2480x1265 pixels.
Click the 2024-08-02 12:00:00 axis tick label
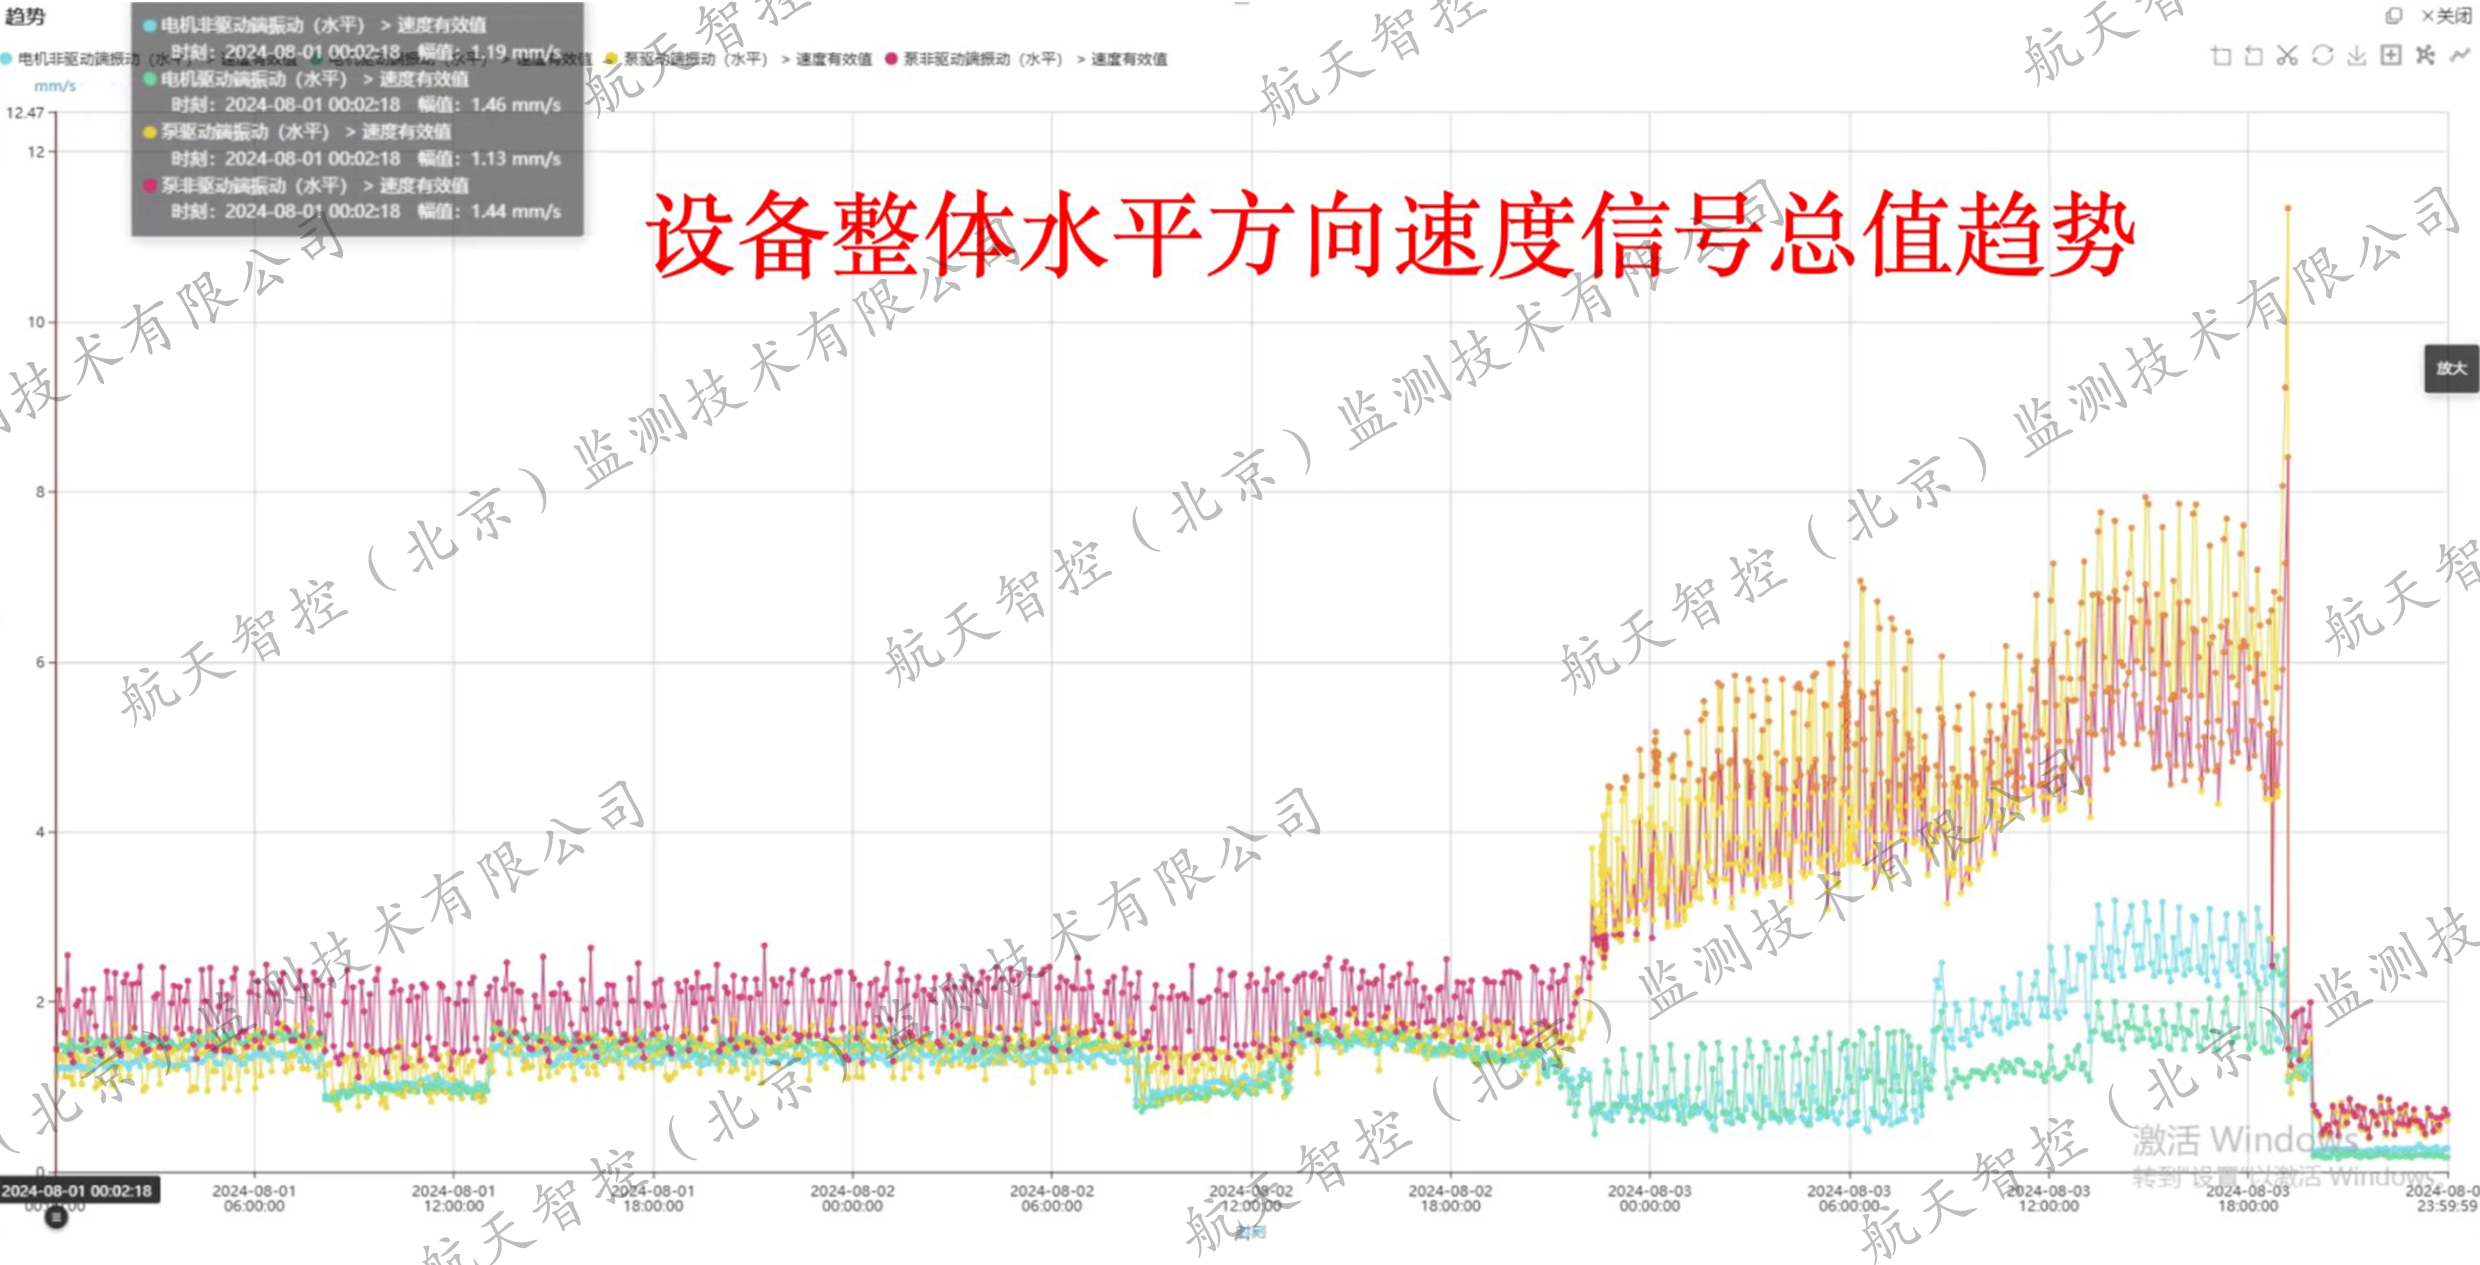coord(1251,1198)
